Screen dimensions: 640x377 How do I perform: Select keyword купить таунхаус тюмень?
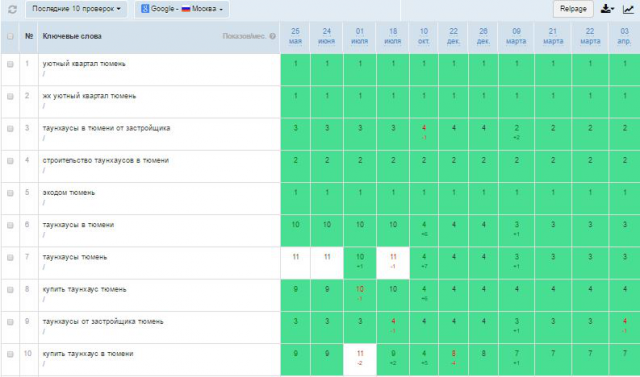click(84, 289)
